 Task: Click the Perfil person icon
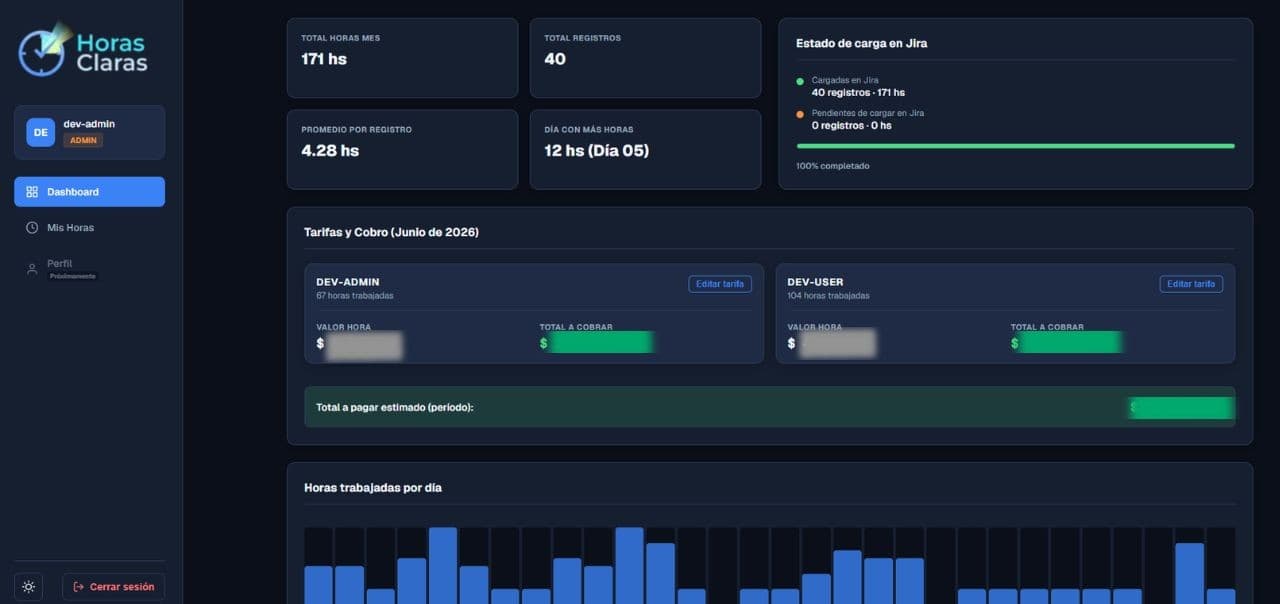pyautogui.click(x=32, y=268)
